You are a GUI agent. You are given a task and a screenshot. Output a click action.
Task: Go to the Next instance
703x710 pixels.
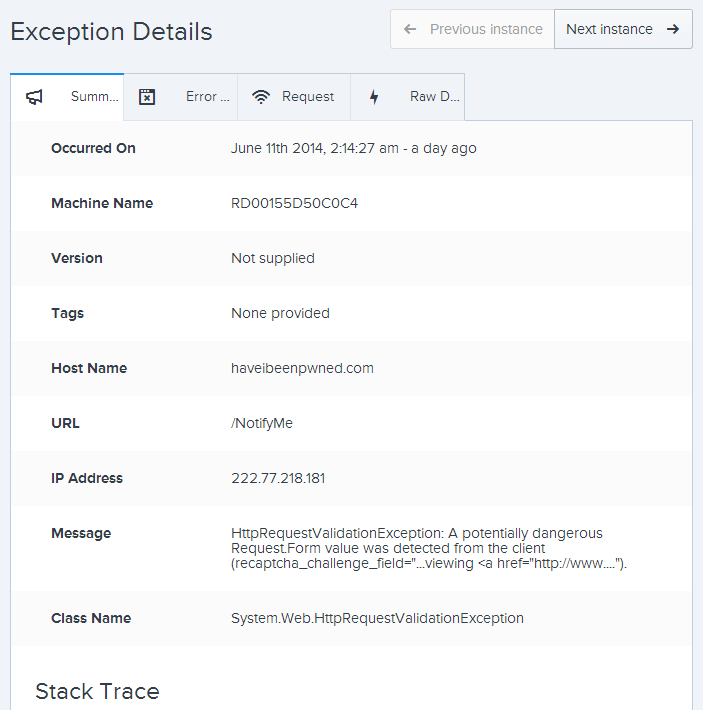(623, 29)
